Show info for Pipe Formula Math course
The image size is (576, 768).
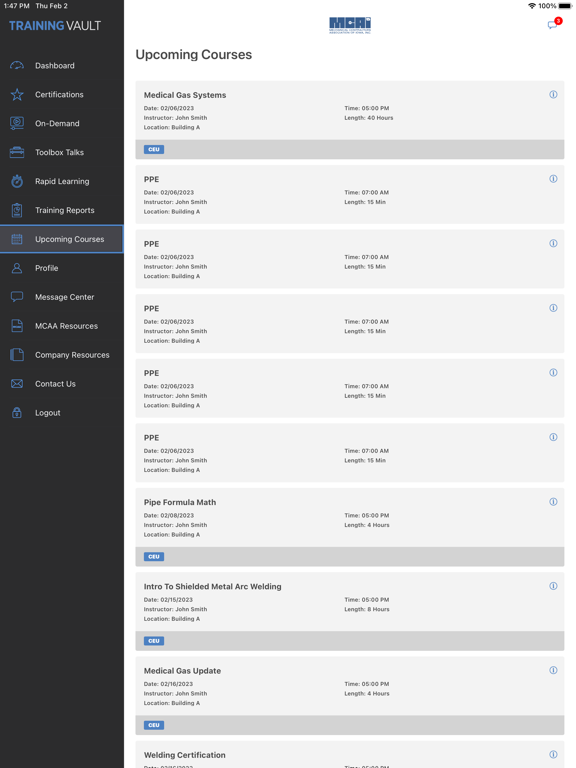[x=553, y=502]
